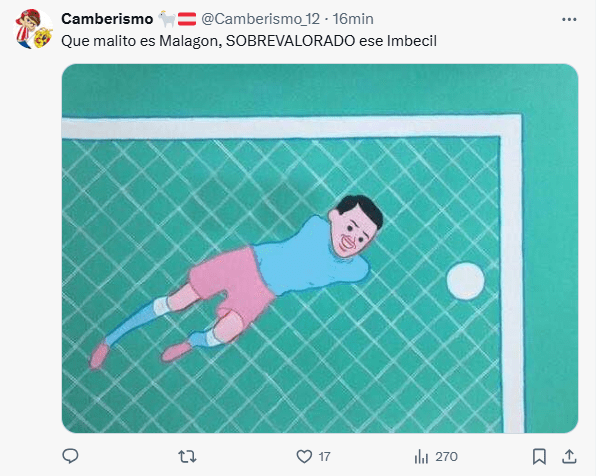Viewport: 606px width, 476px height.
Task: Click the white goalpost corner in image
Action: (x=510, y=127)
